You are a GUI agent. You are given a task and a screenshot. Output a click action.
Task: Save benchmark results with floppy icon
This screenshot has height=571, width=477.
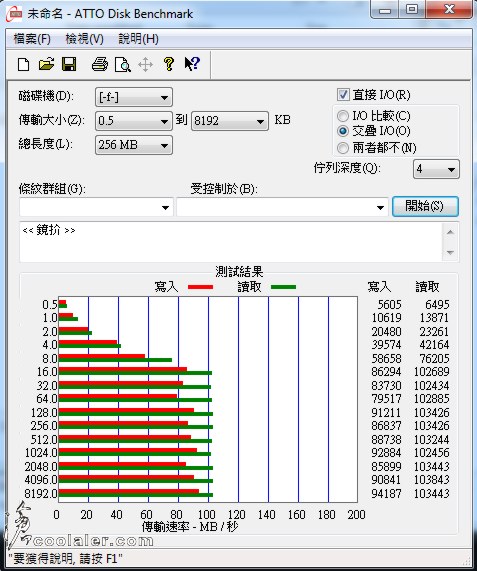(x=69, y=64)
